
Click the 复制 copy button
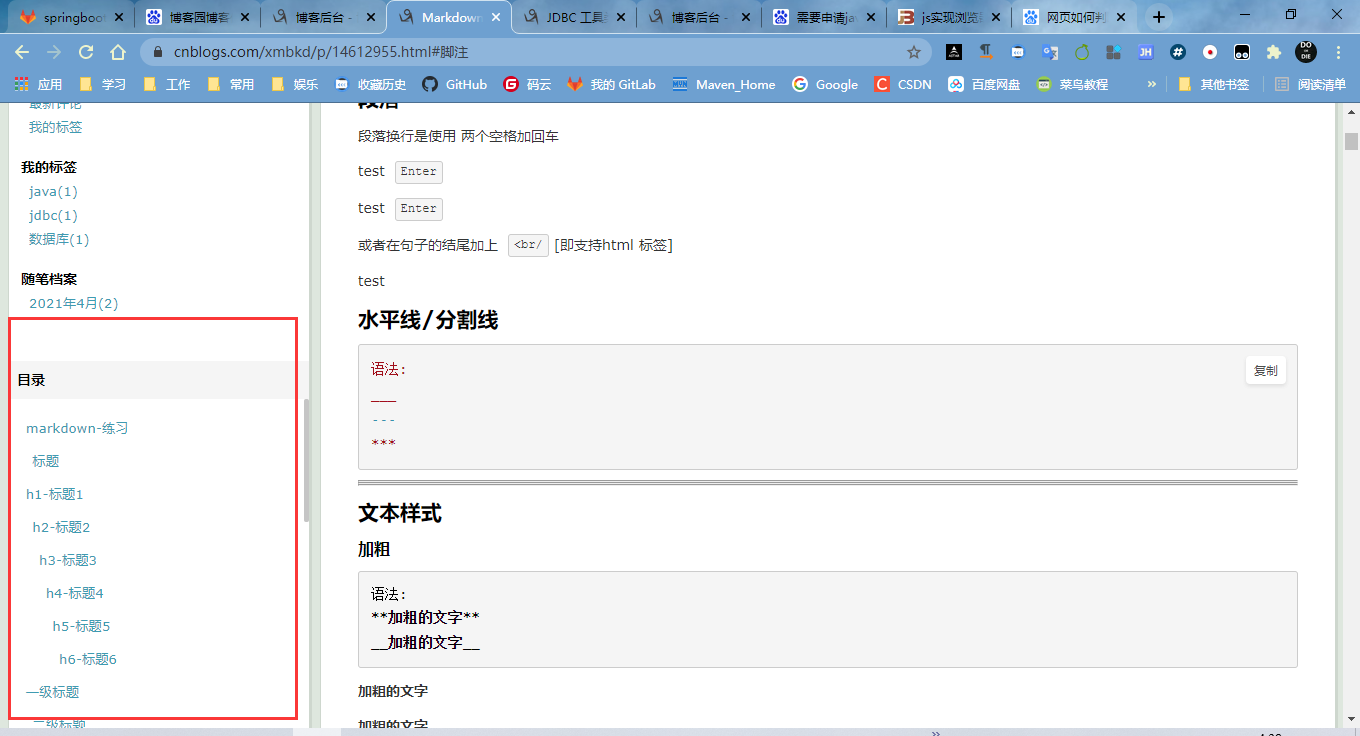(1265, 370)
